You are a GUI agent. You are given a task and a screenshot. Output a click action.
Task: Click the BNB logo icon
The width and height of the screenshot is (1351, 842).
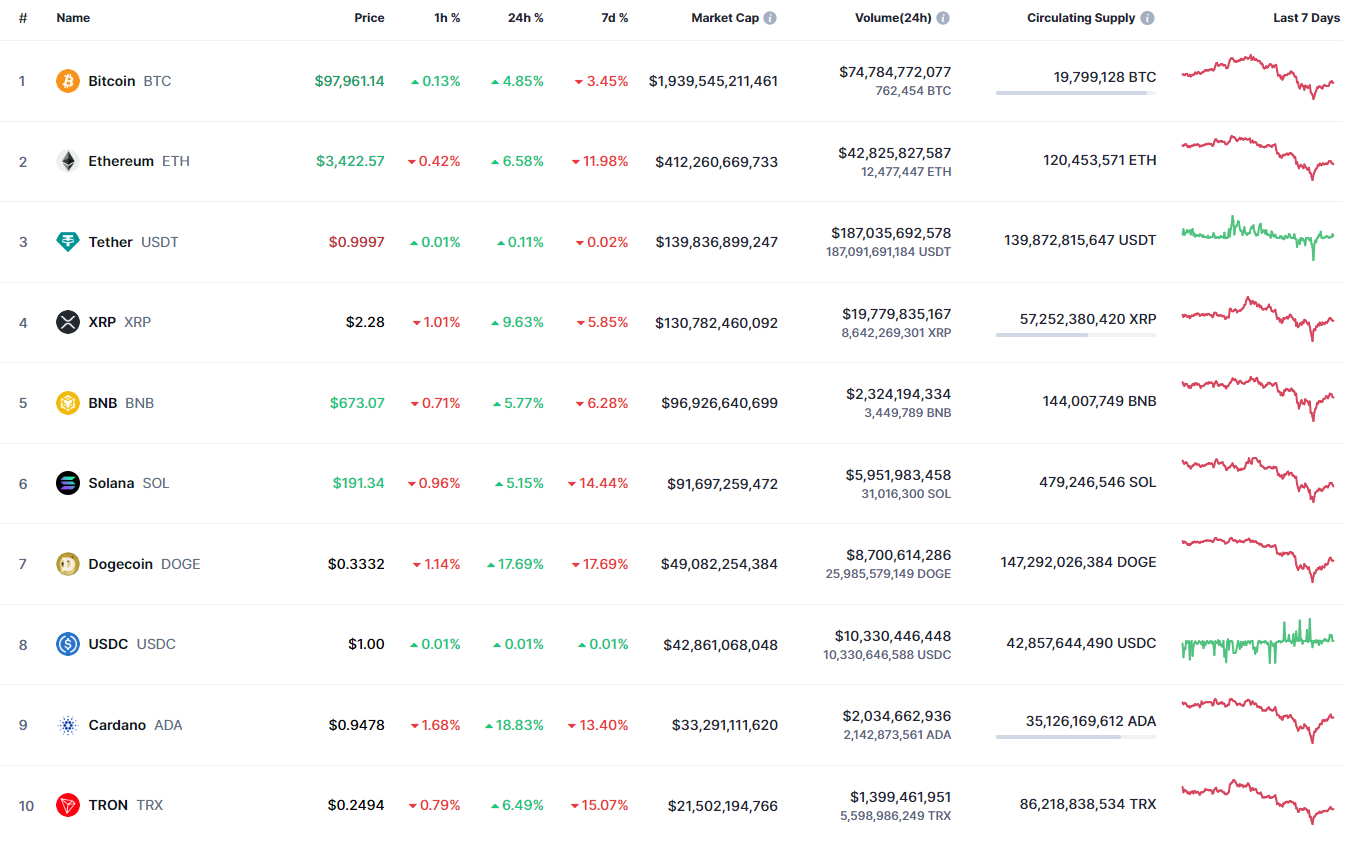coord(68,403)
